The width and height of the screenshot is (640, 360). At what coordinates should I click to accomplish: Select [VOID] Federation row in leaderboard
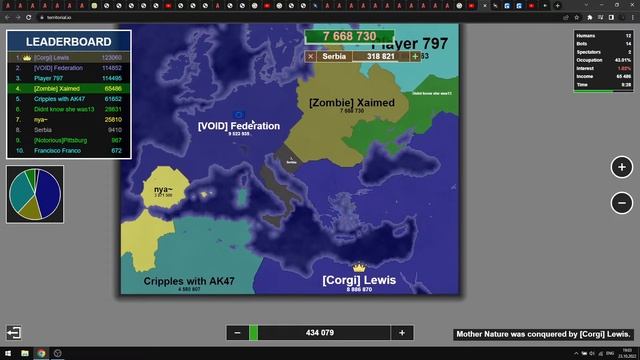[69, 68]
